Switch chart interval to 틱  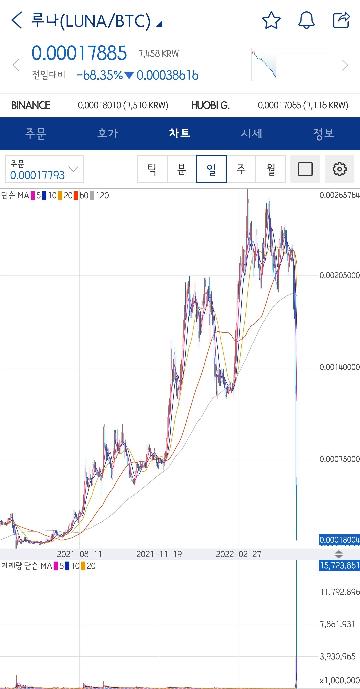(152, 169)
